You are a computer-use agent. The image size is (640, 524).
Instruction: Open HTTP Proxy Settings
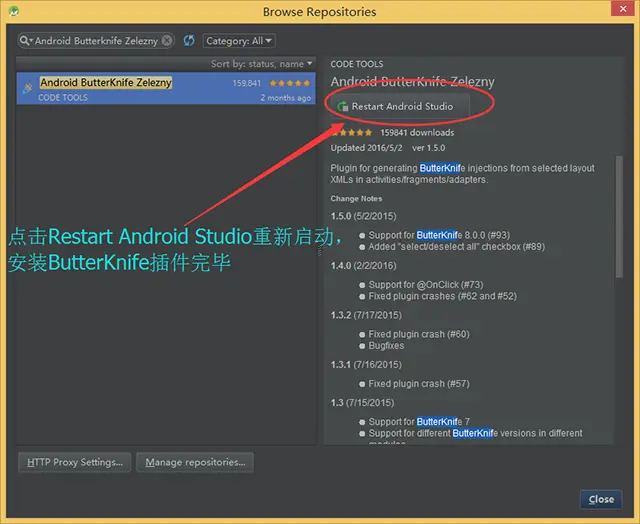coord(75,462)
